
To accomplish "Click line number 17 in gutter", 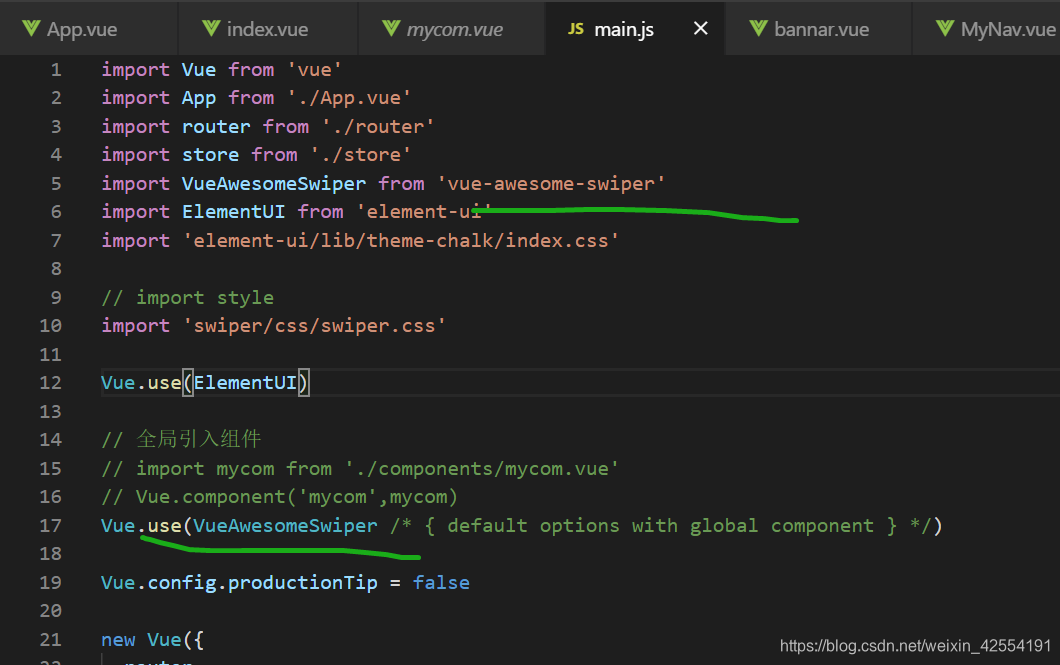I will (x=51, y=526).
